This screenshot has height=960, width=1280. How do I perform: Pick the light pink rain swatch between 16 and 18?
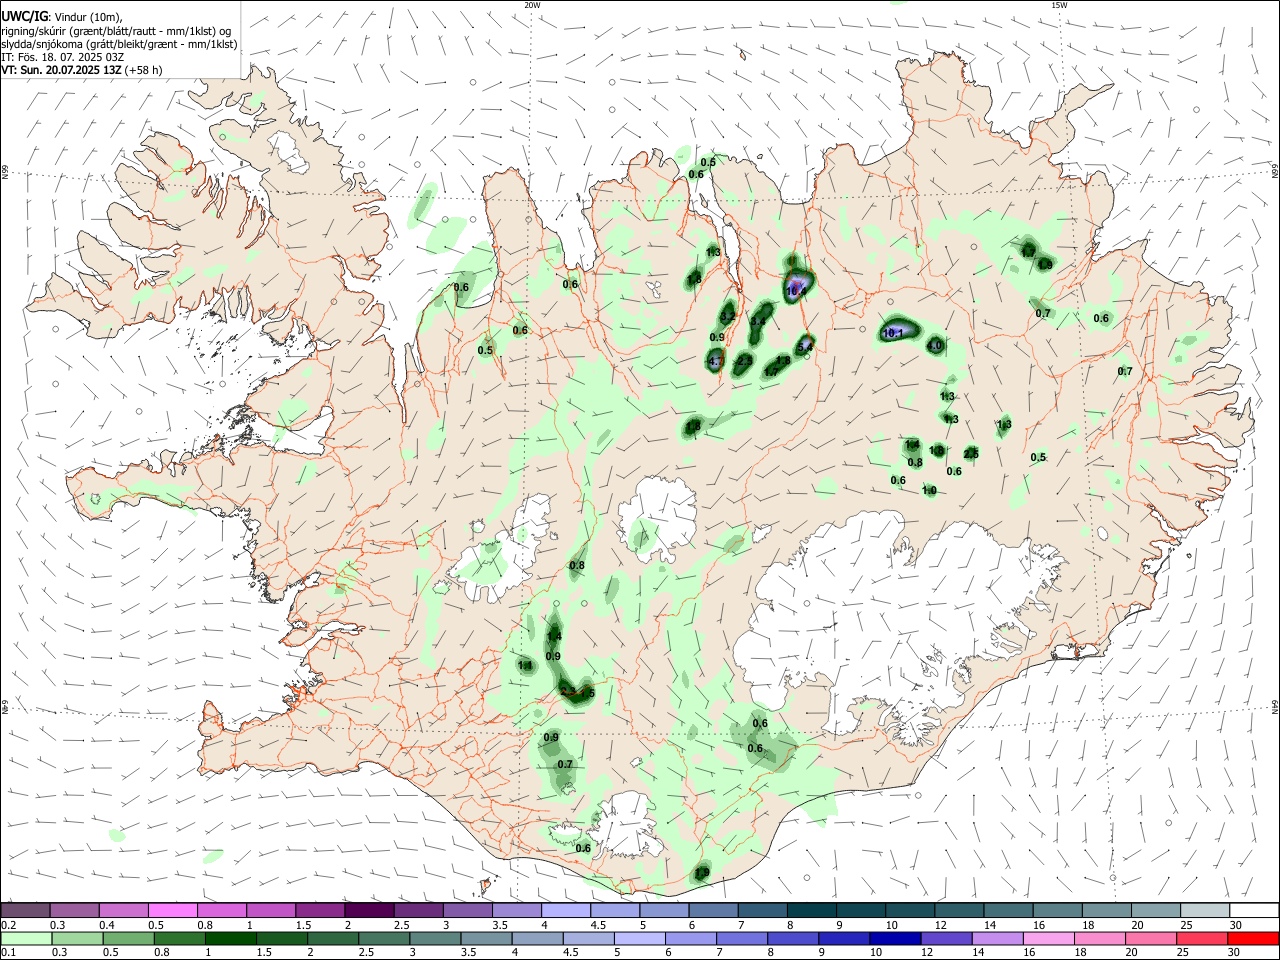(x=1048, y=939)
